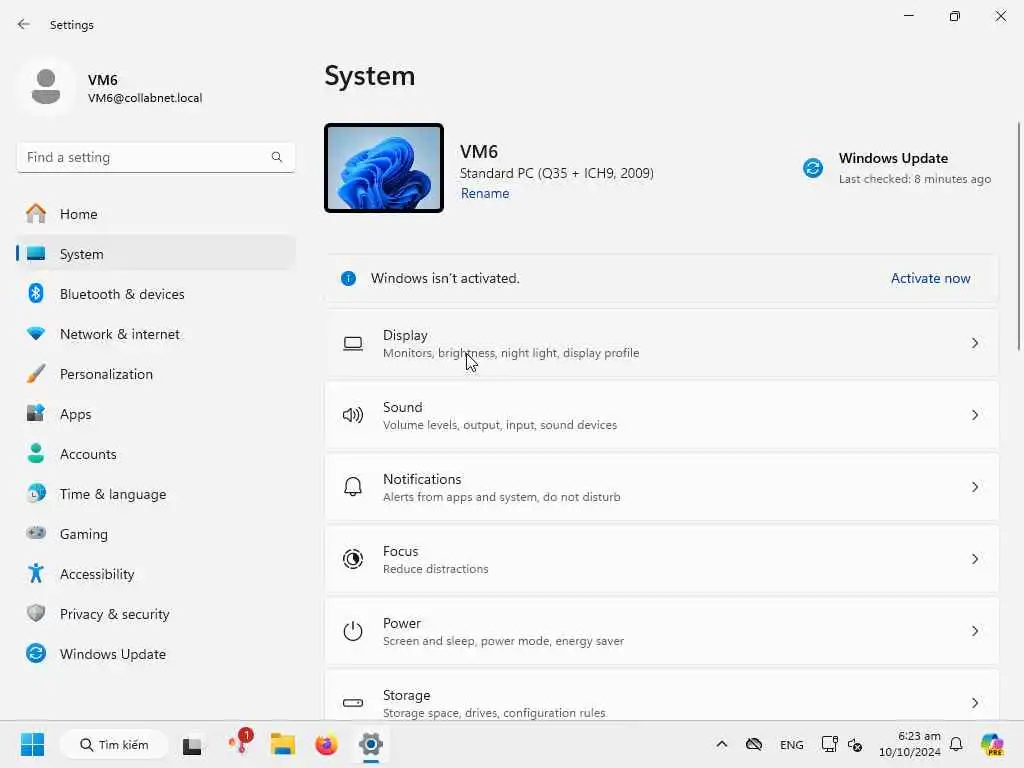Click the Focus icon
The height and width of the screenshot is (768, 1024).
[x=353, y=559]
